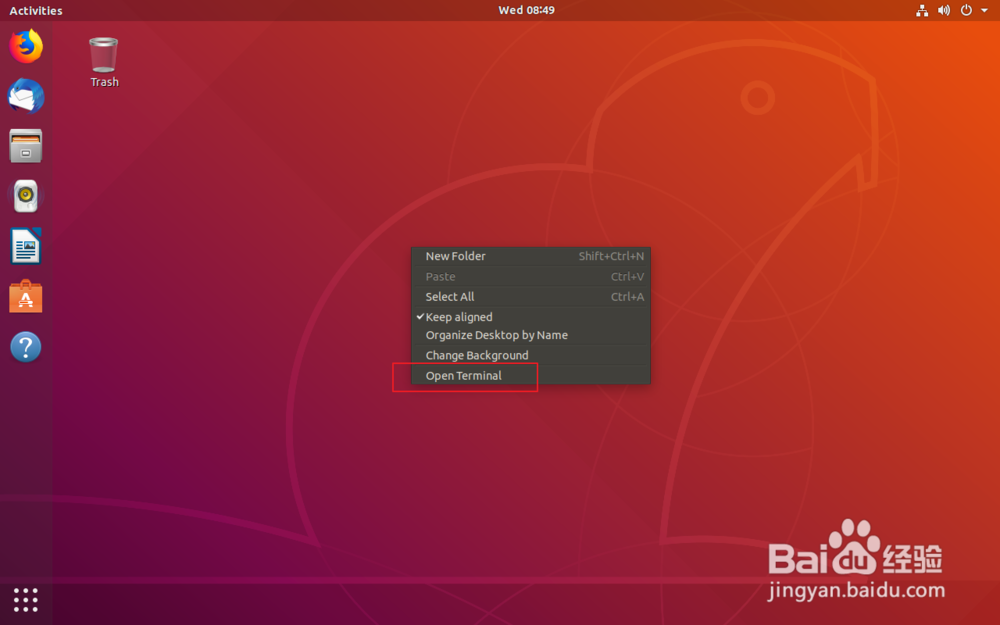Click the power icon in top bar
The height and width of the screenshot is (625, 1000).
point(966,10)
